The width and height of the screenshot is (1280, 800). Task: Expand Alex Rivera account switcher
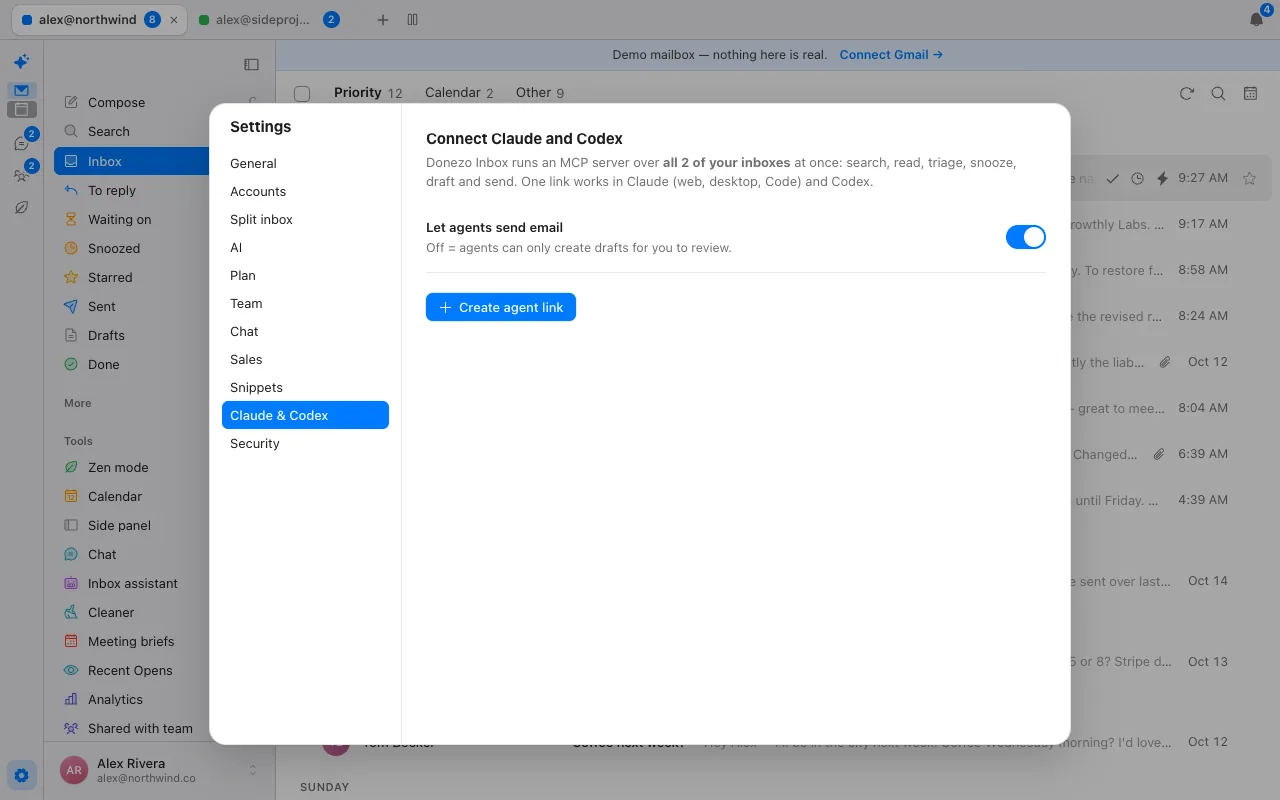pos(160,770)
